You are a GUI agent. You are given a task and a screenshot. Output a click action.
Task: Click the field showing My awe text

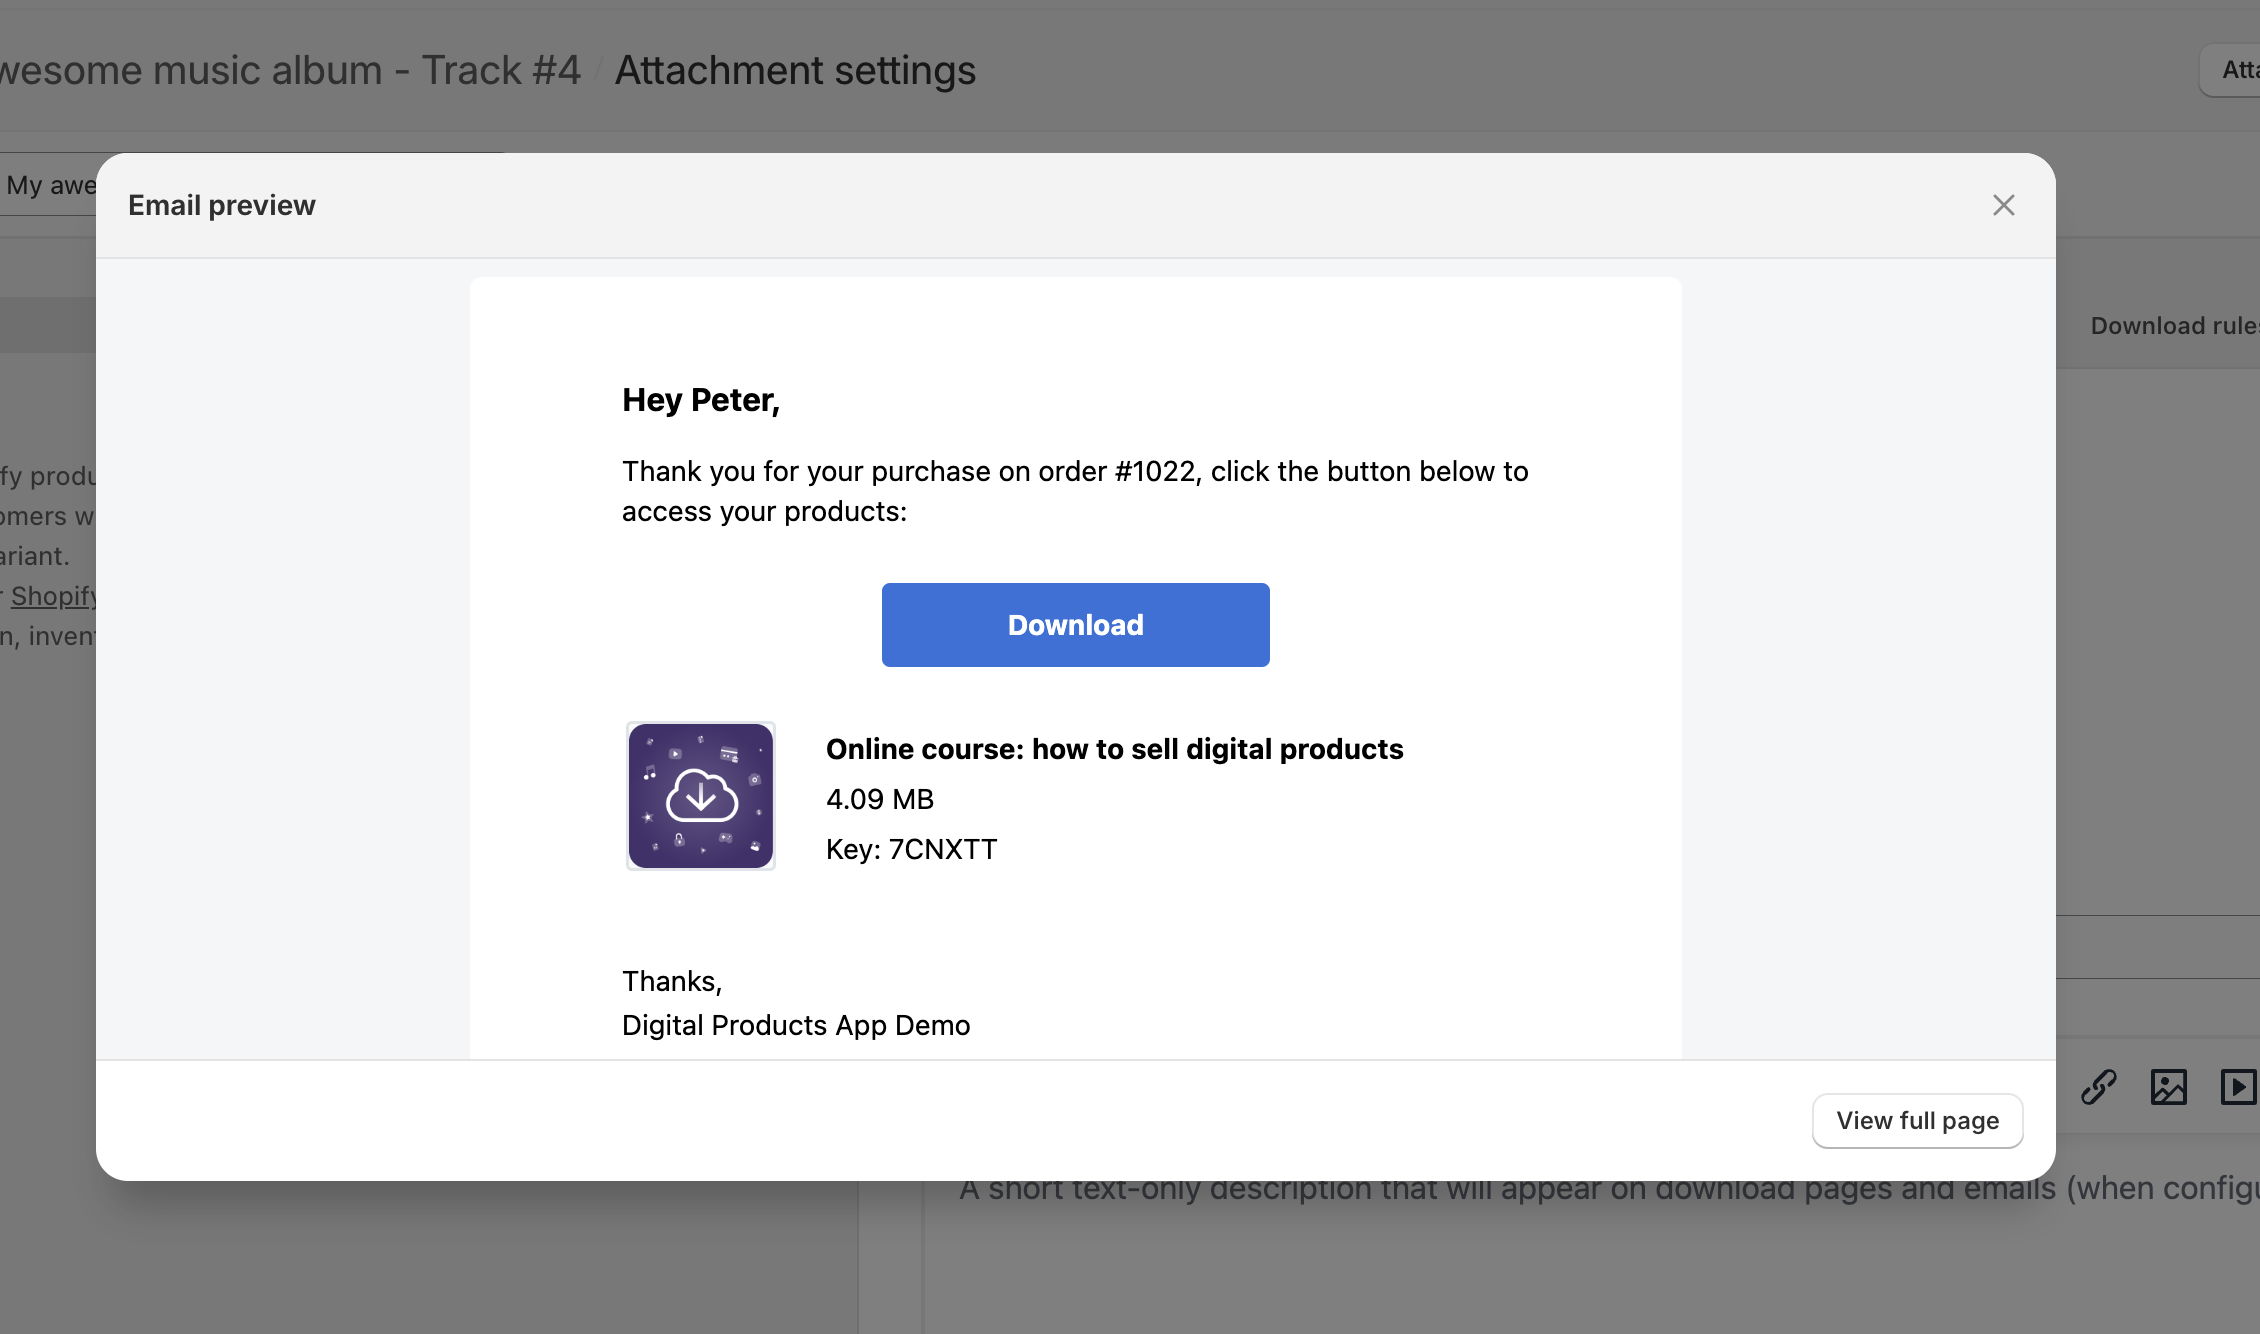[x=48, y=185]
